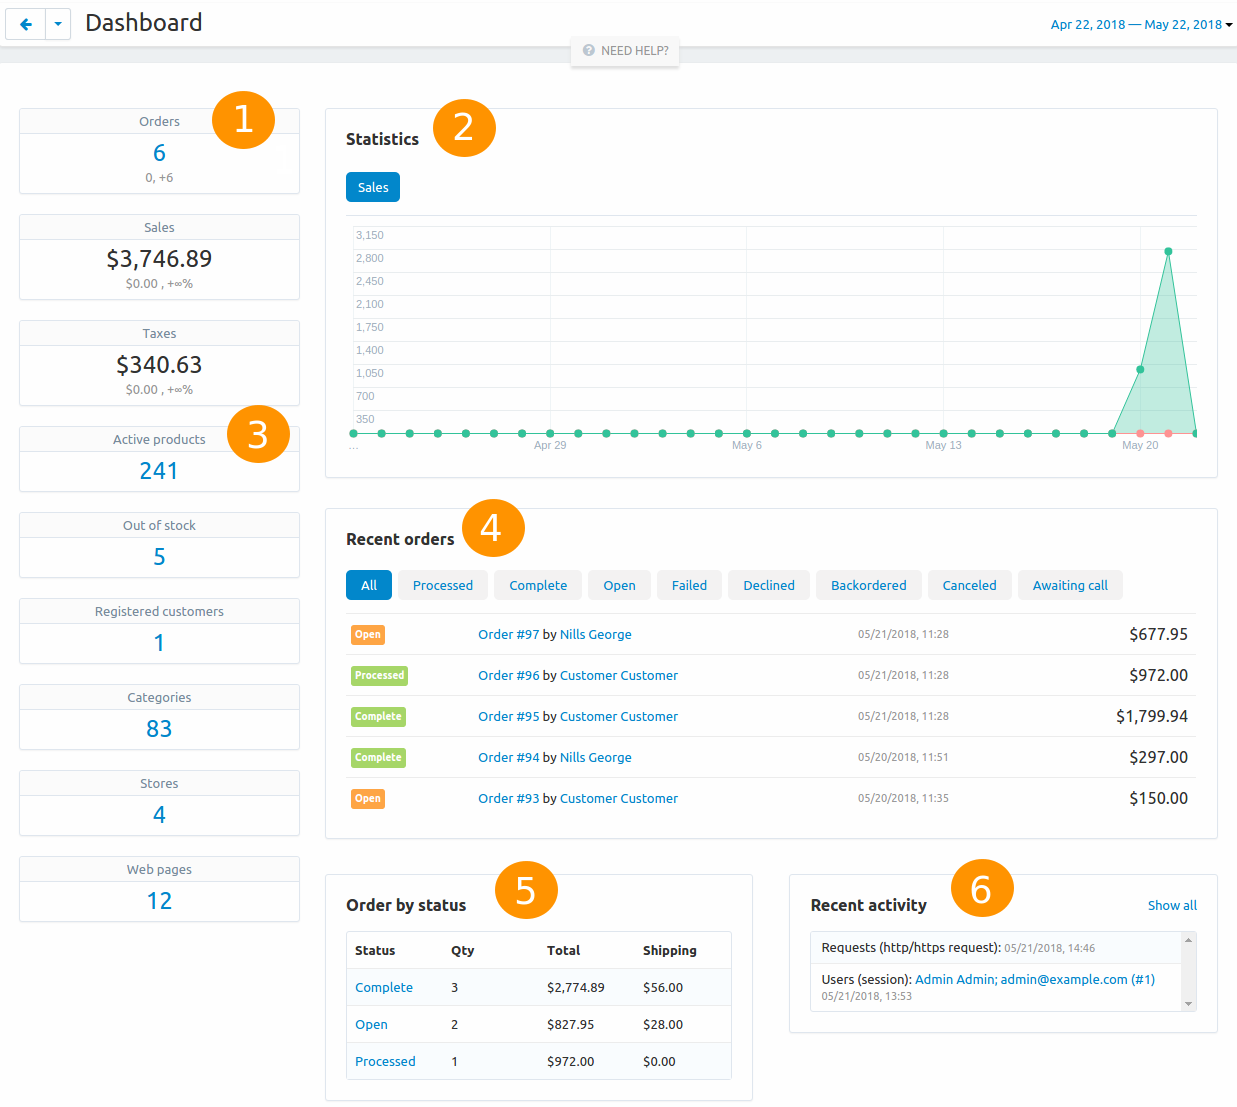Open the Registered customers count 1
1237x1107 pixels.
tap(159, 643)
